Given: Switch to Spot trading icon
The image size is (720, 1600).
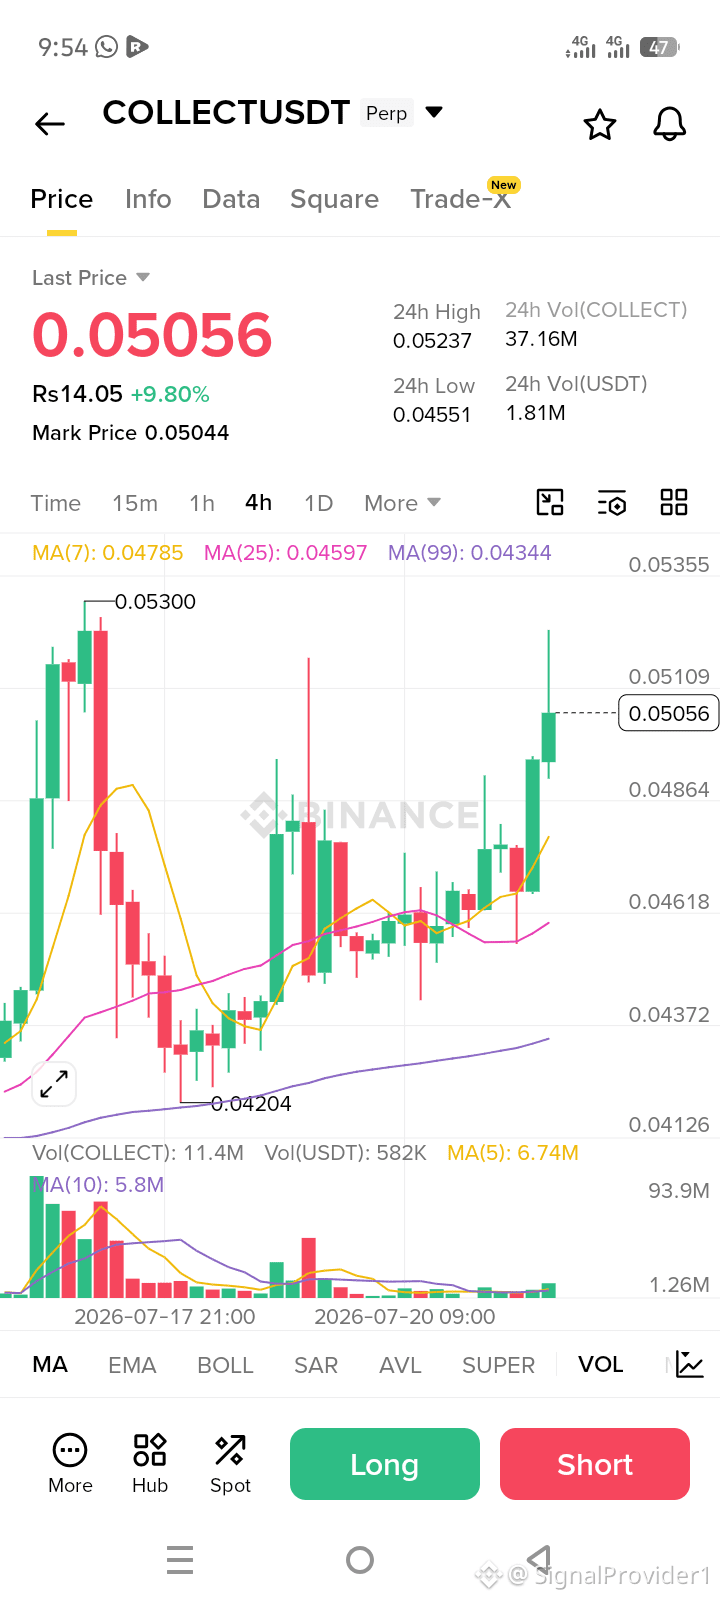Looking at the screenshot, I should pos(230,1464).
